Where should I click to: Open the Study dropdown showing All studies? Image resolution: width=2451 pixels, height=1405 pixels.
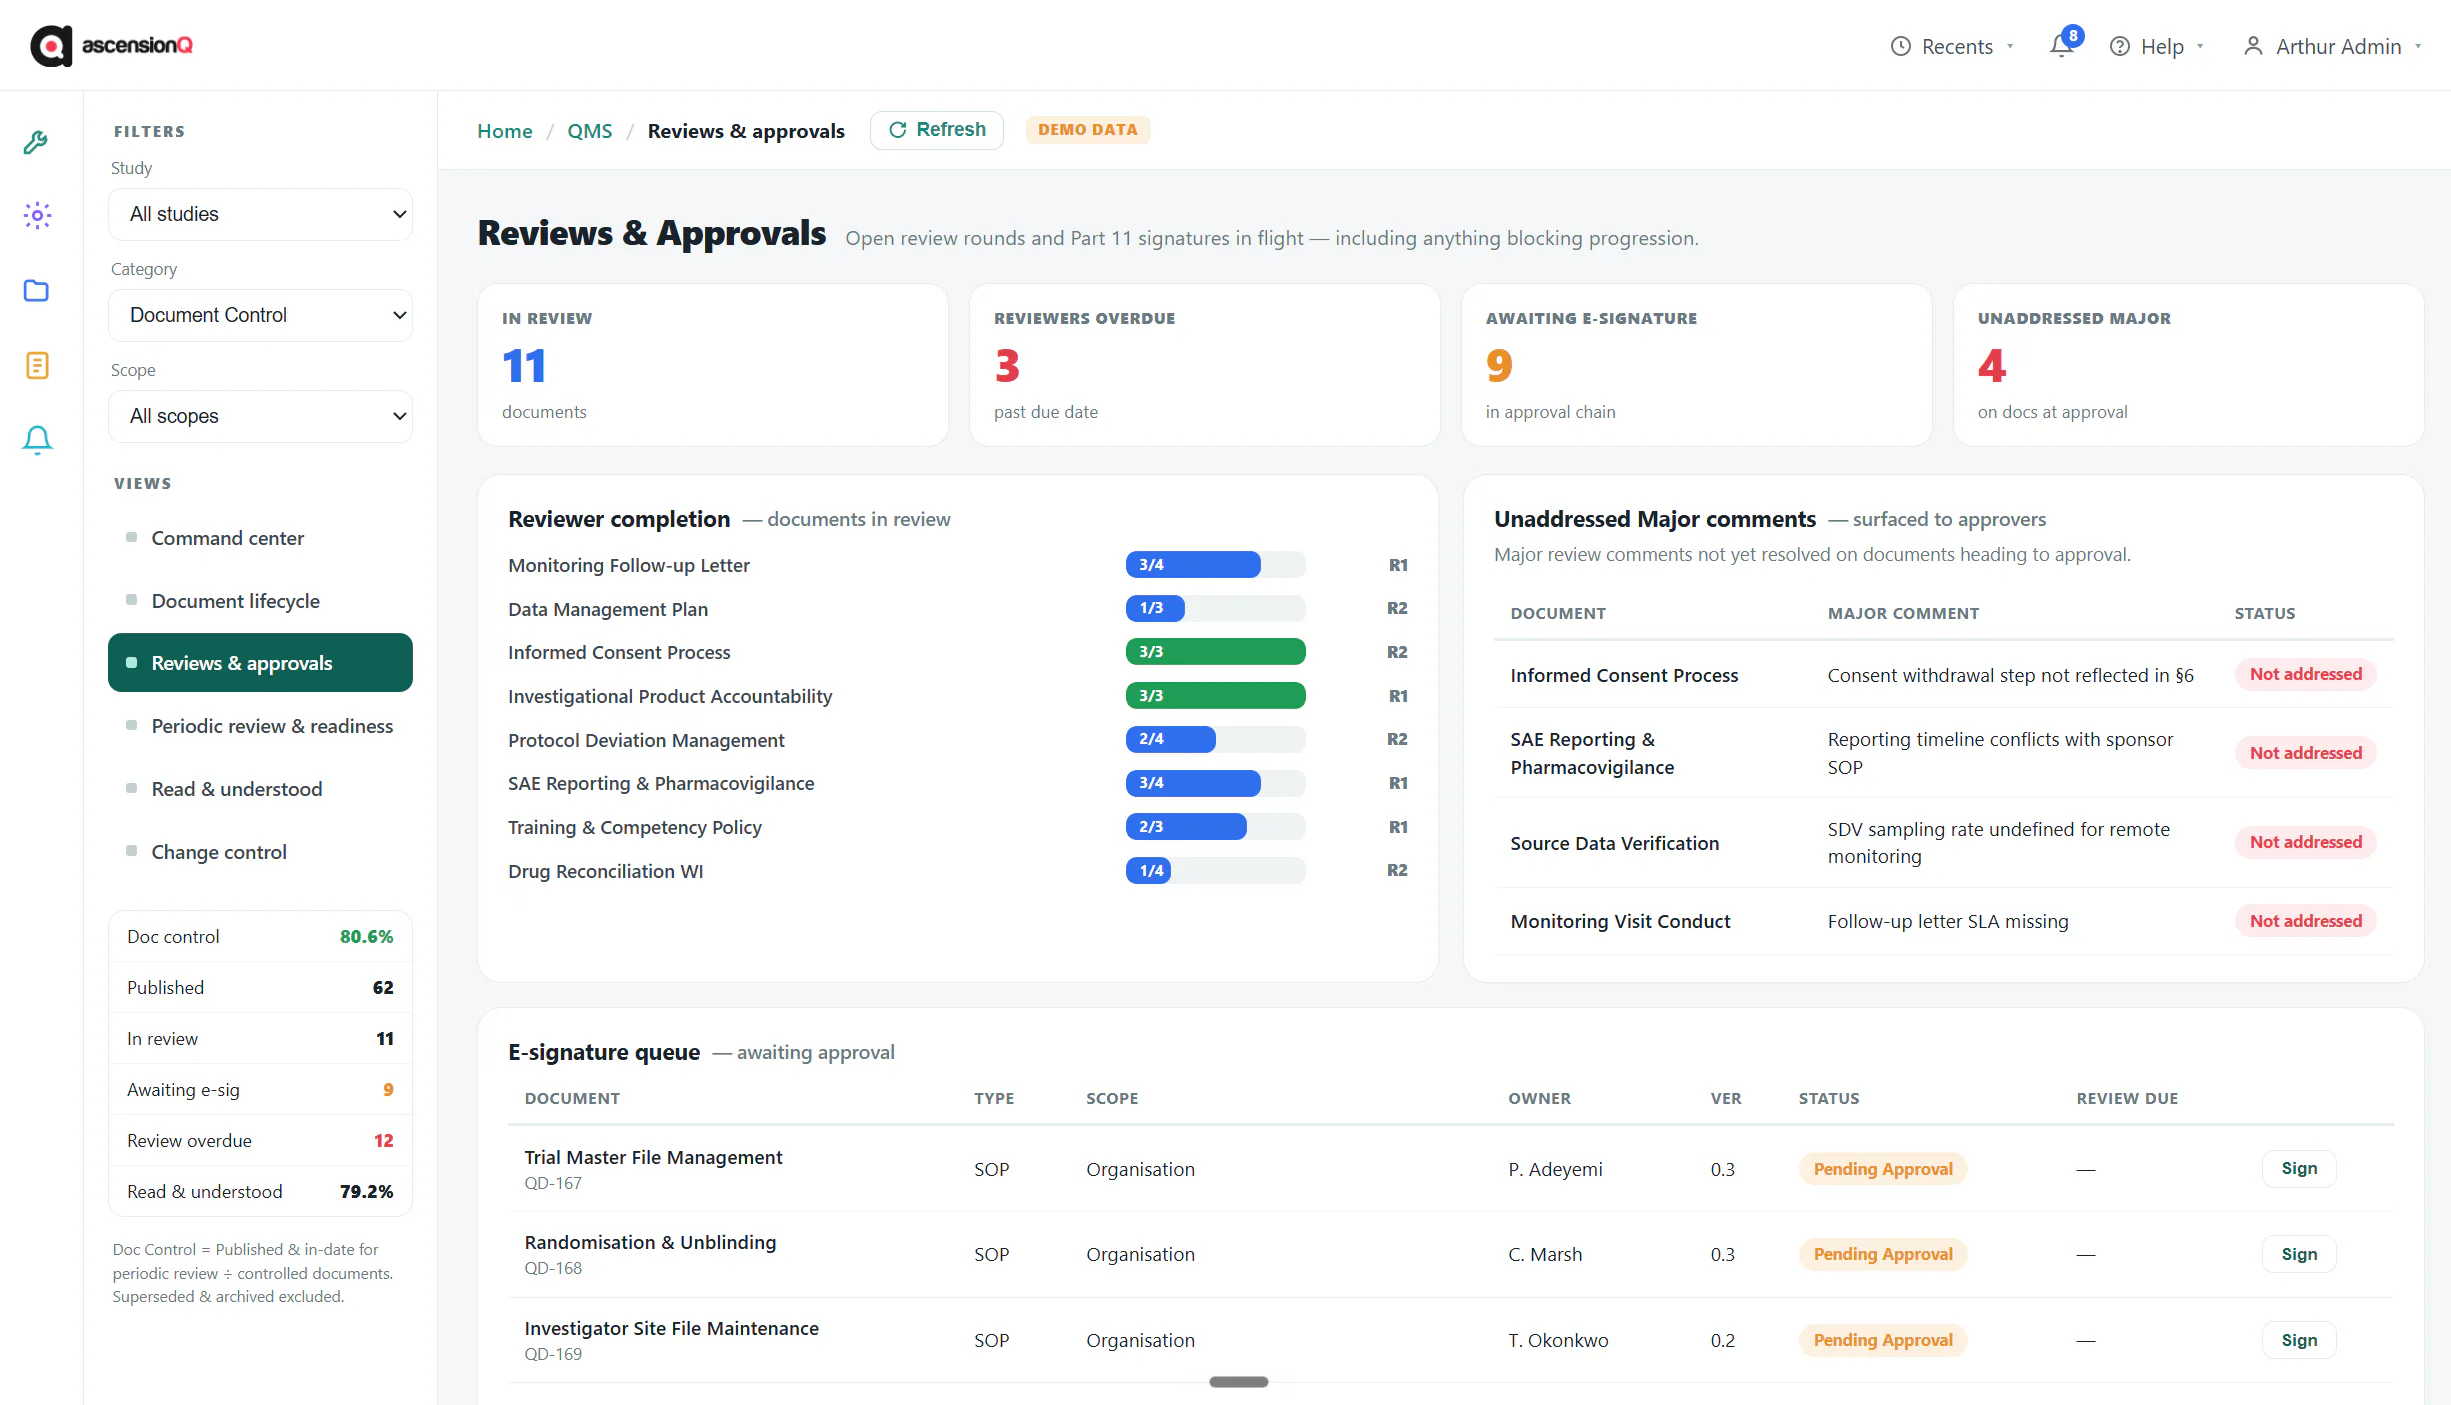(x=260, y=214)
